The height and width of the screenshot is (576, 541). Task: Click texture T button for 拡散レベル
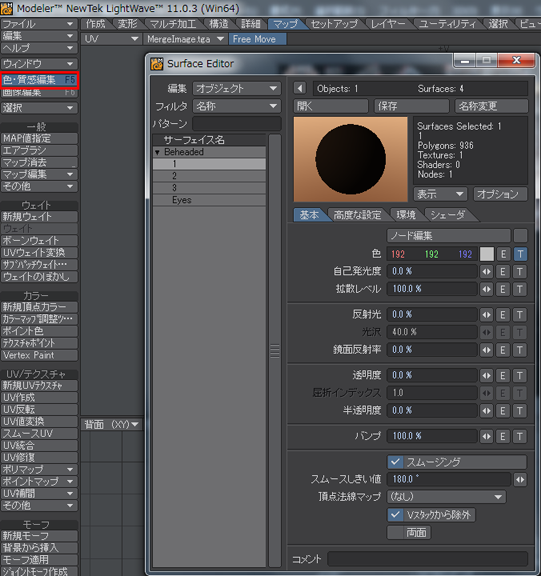520,289
